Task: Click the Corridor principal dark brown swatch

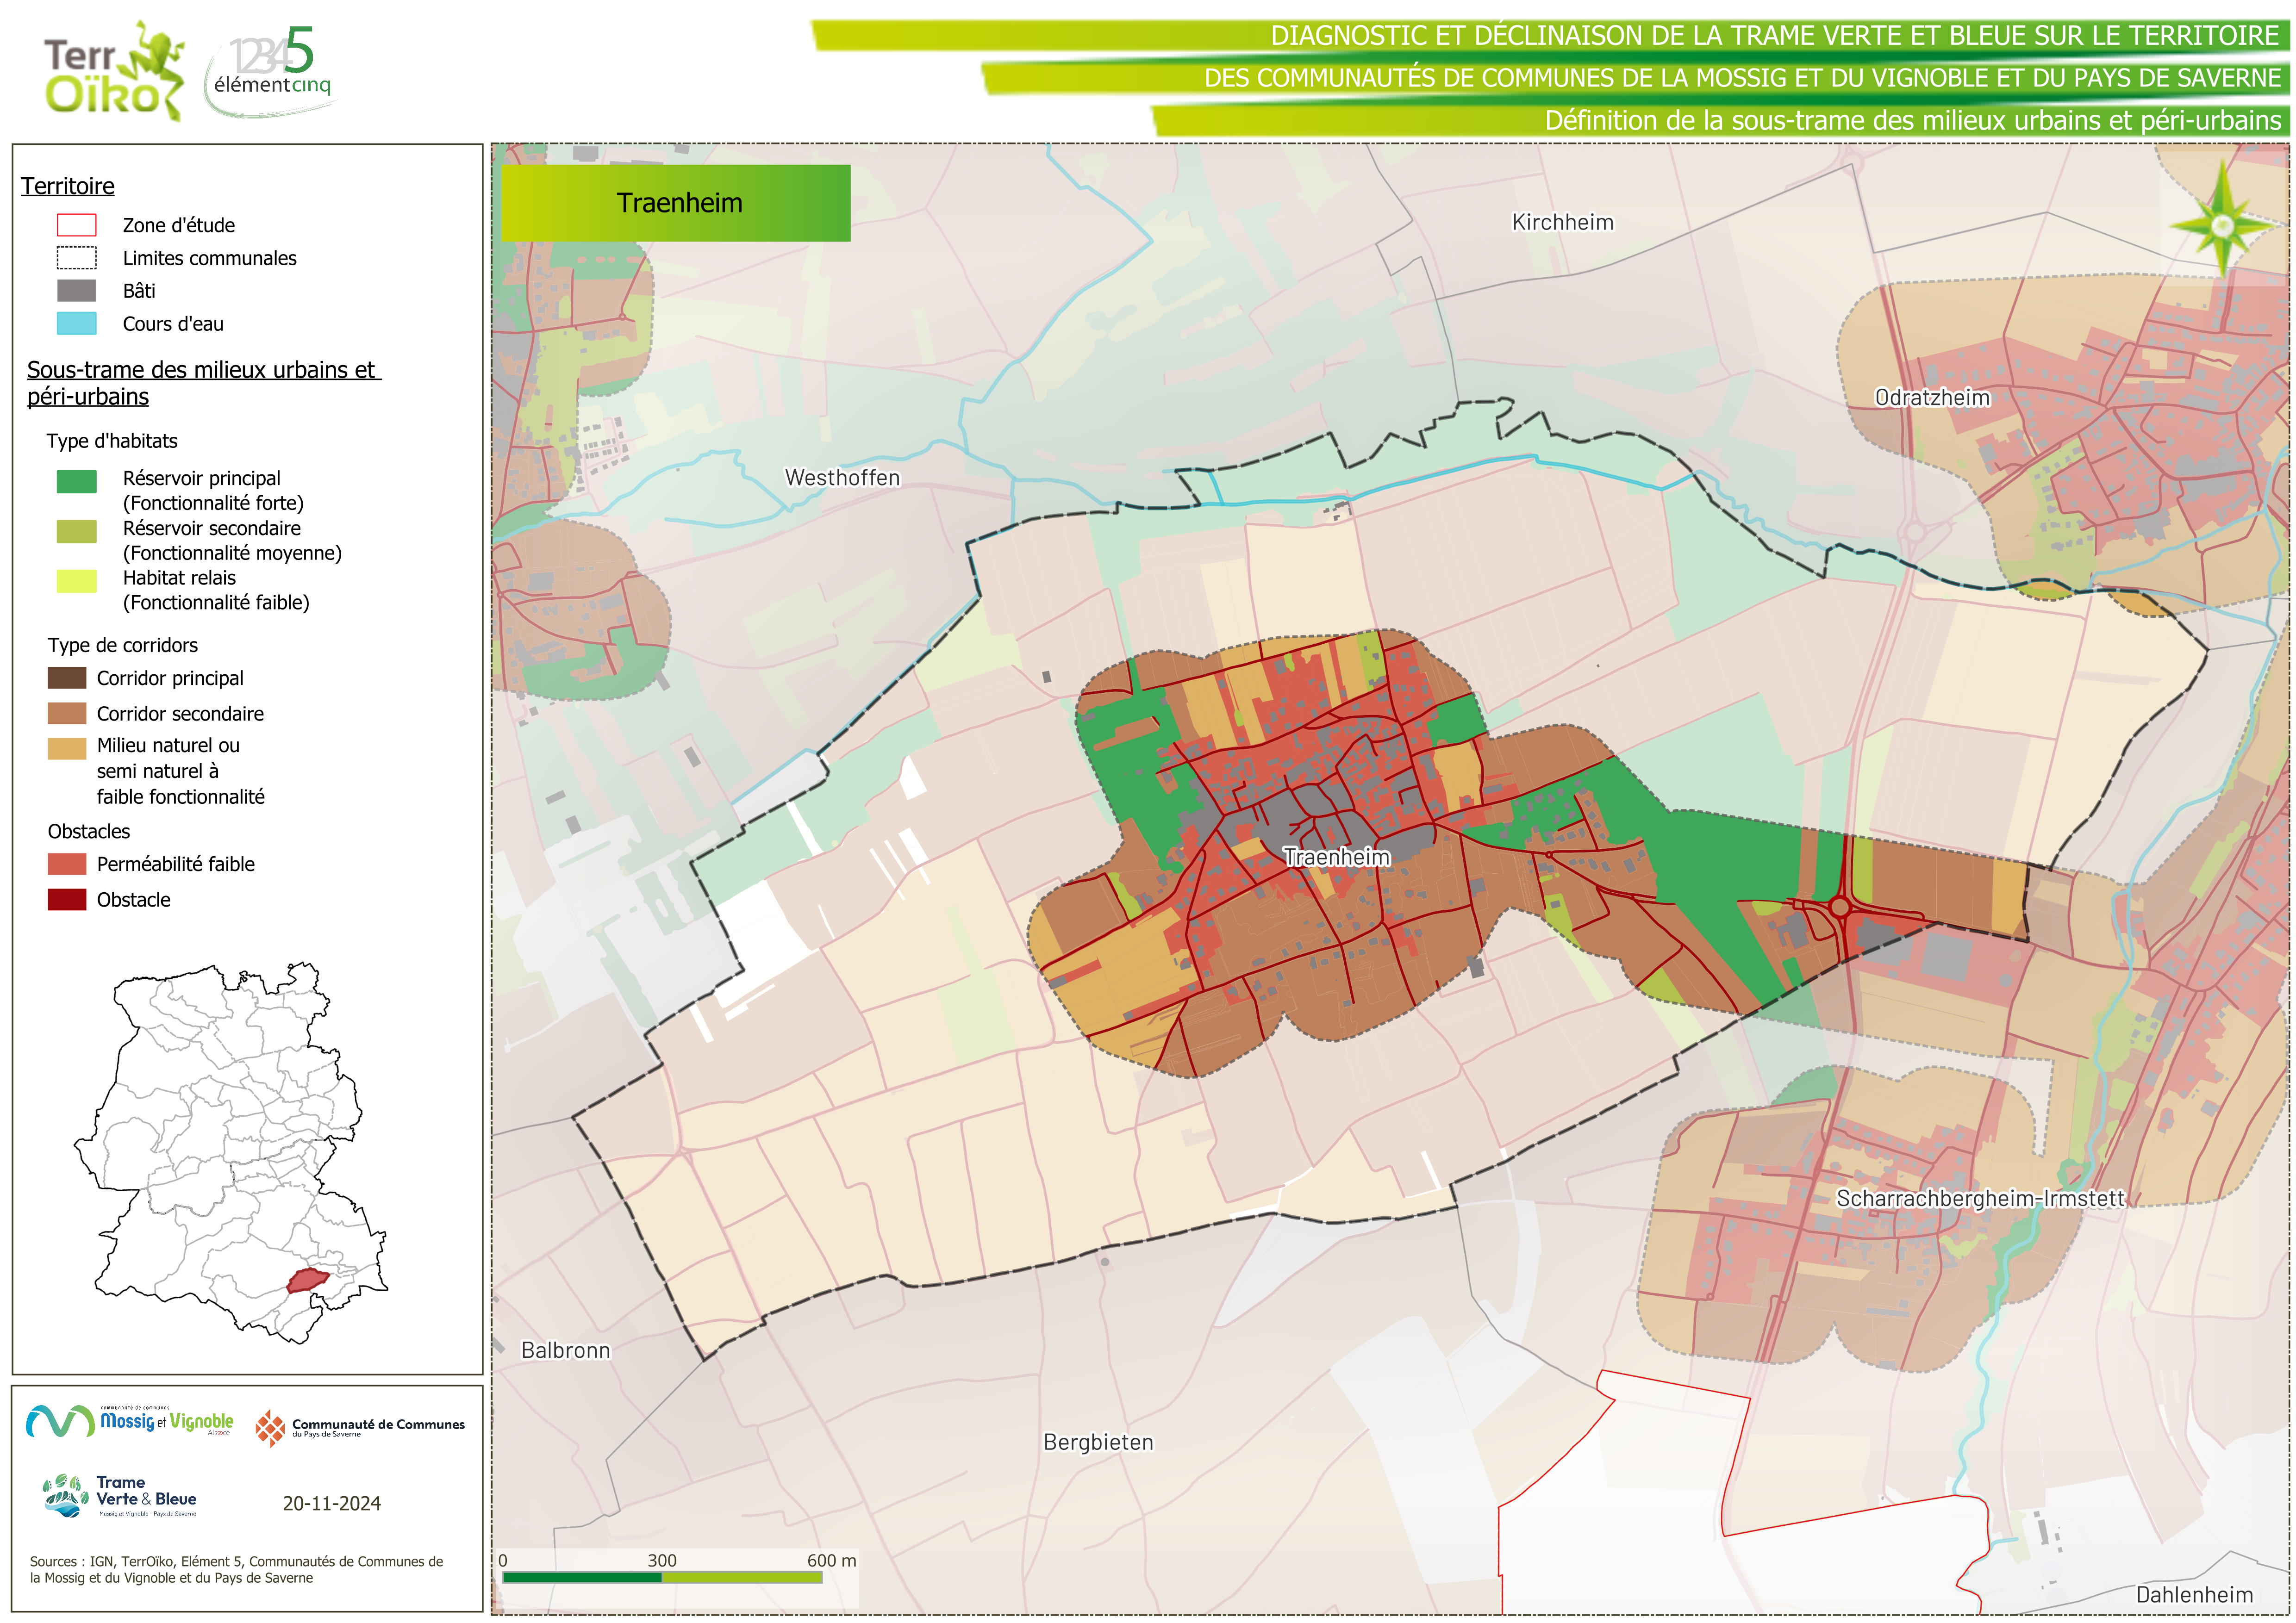Action: pos(67,678)
